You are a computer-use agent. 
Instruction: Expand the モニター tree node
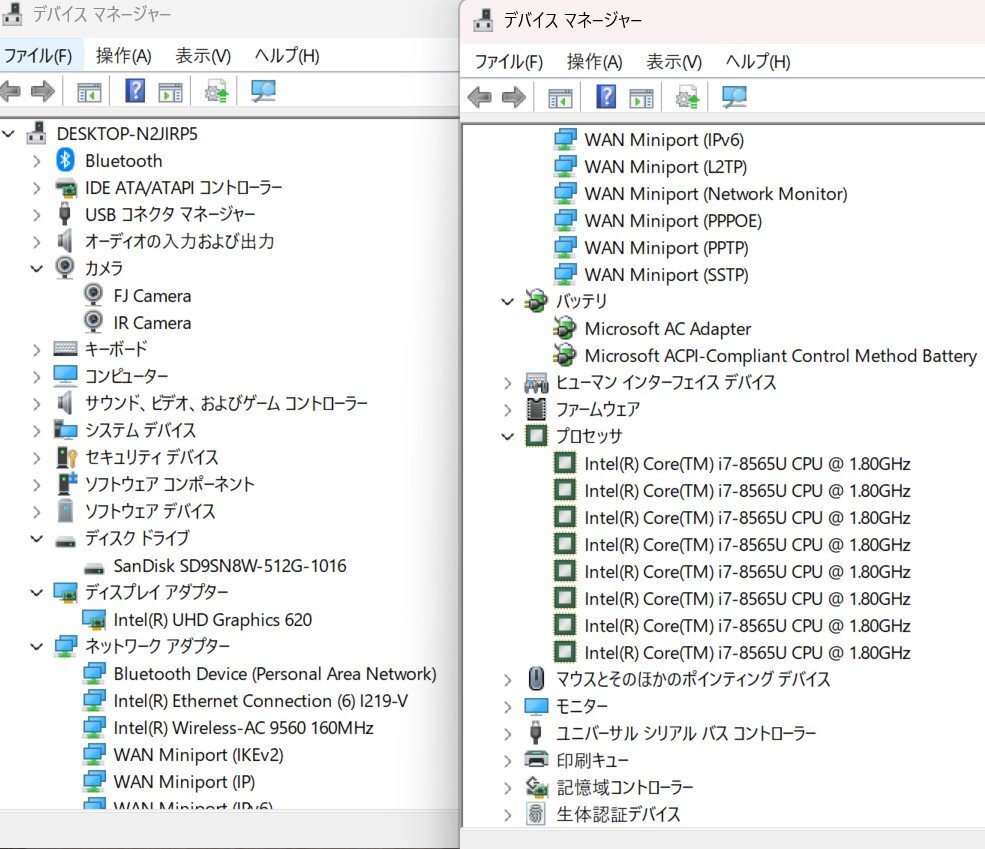(x=508, y=706)
